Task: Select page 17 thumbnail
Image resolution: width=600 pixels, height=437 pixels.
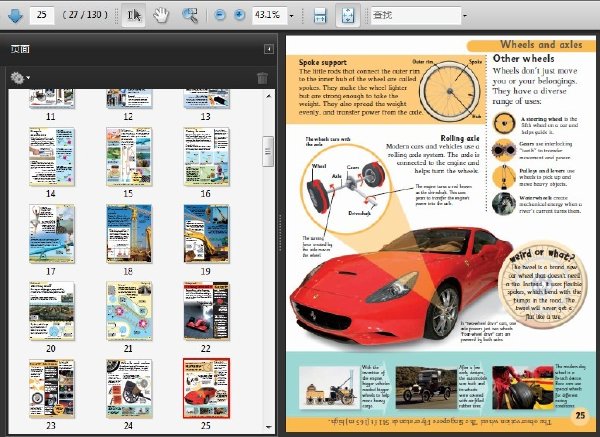Action: 52,233
